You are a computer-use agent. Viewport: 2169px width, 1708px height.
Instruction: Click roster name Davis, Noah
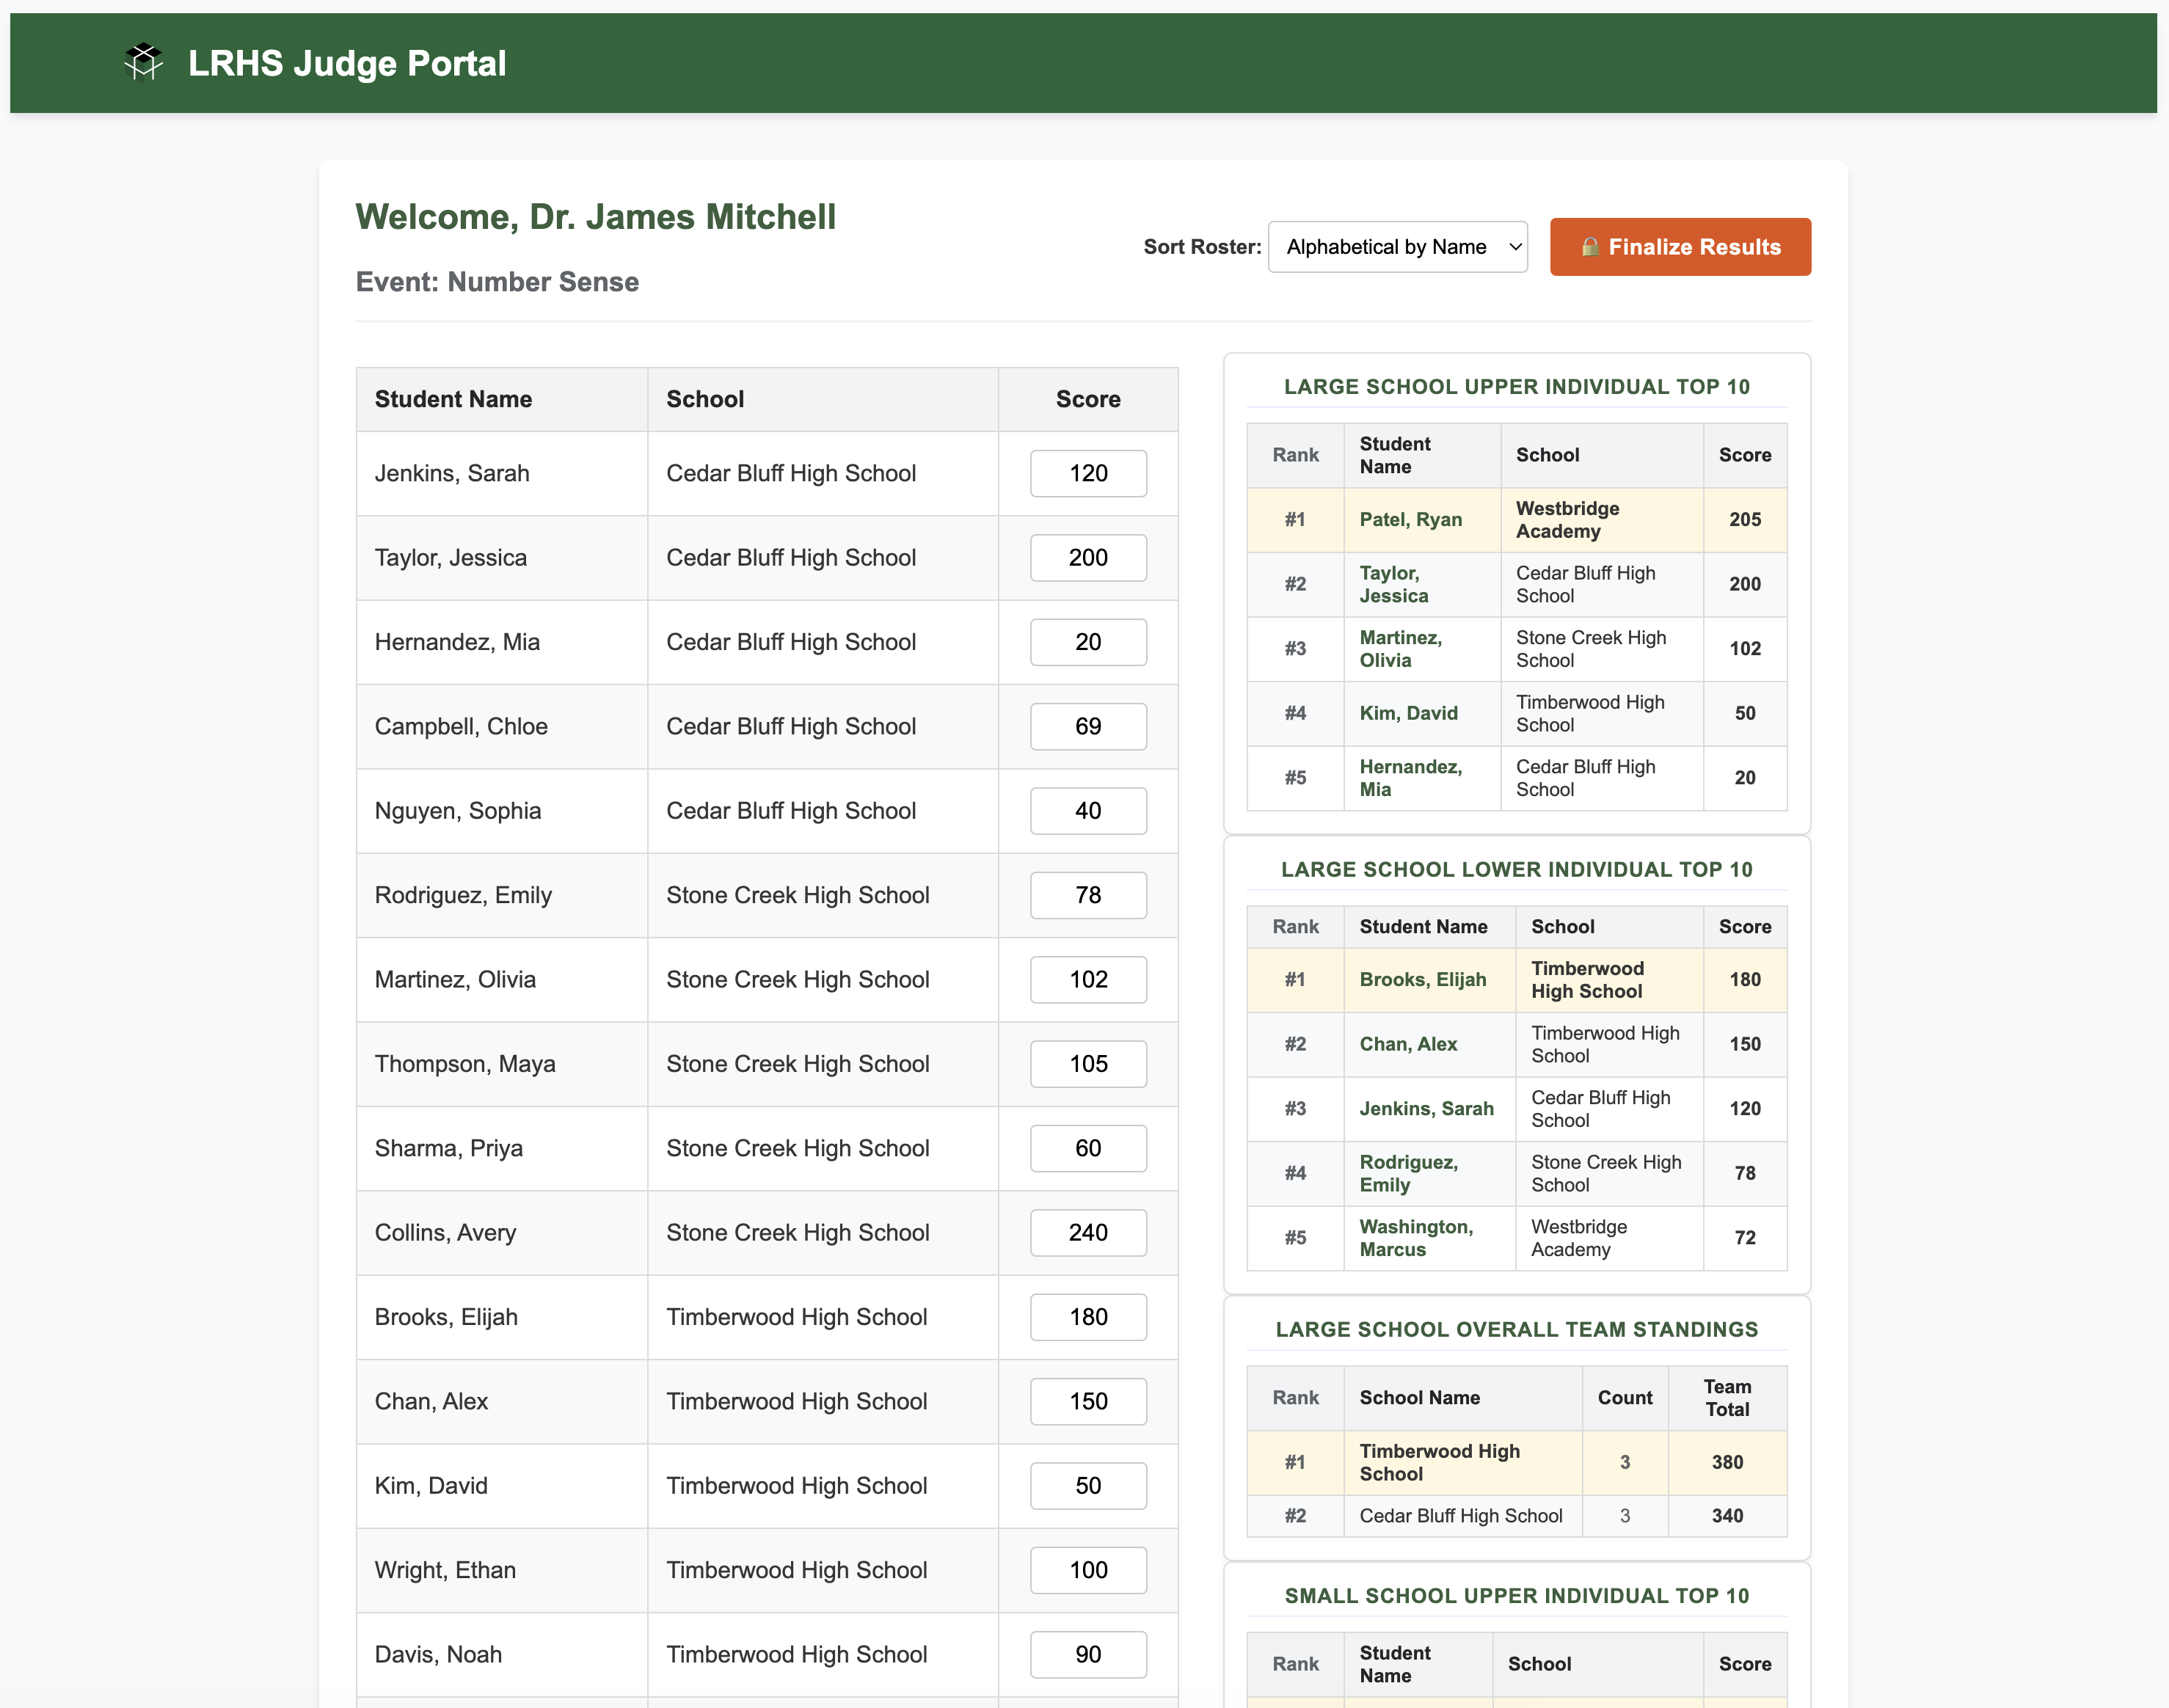click(438, 1654)
